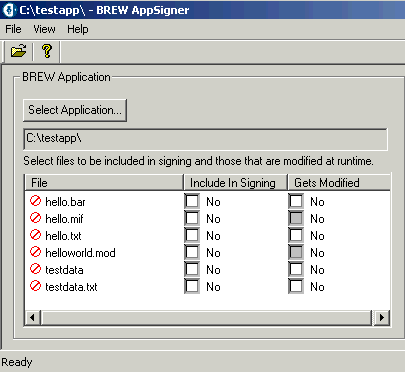Click the red prohibited icon beside hello.mif
The width and height of the screenshot is (405, 372).
click(35, 218)
